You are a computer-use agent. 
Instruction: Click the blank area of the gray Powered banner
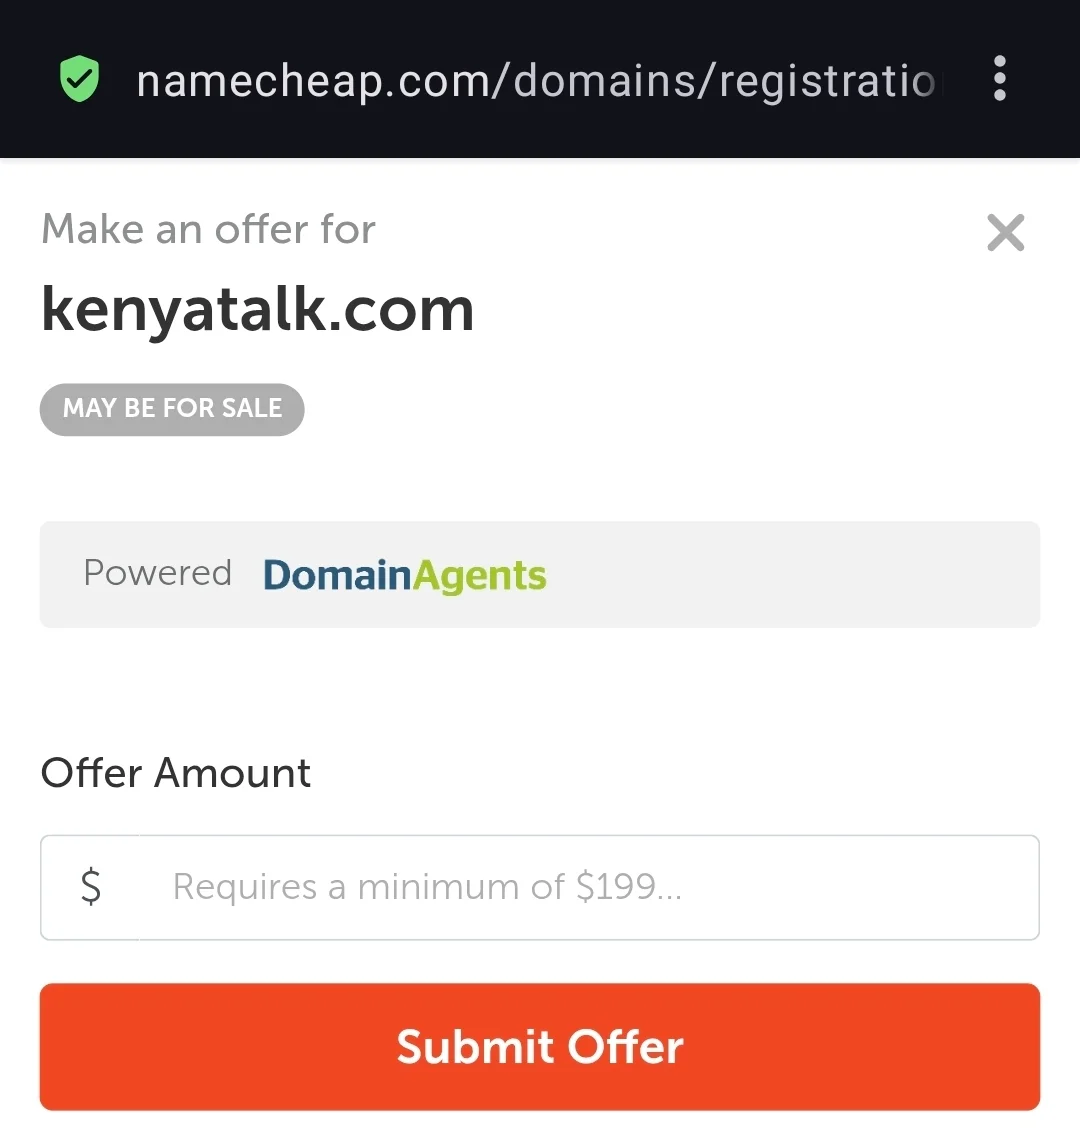coord(793,574)
